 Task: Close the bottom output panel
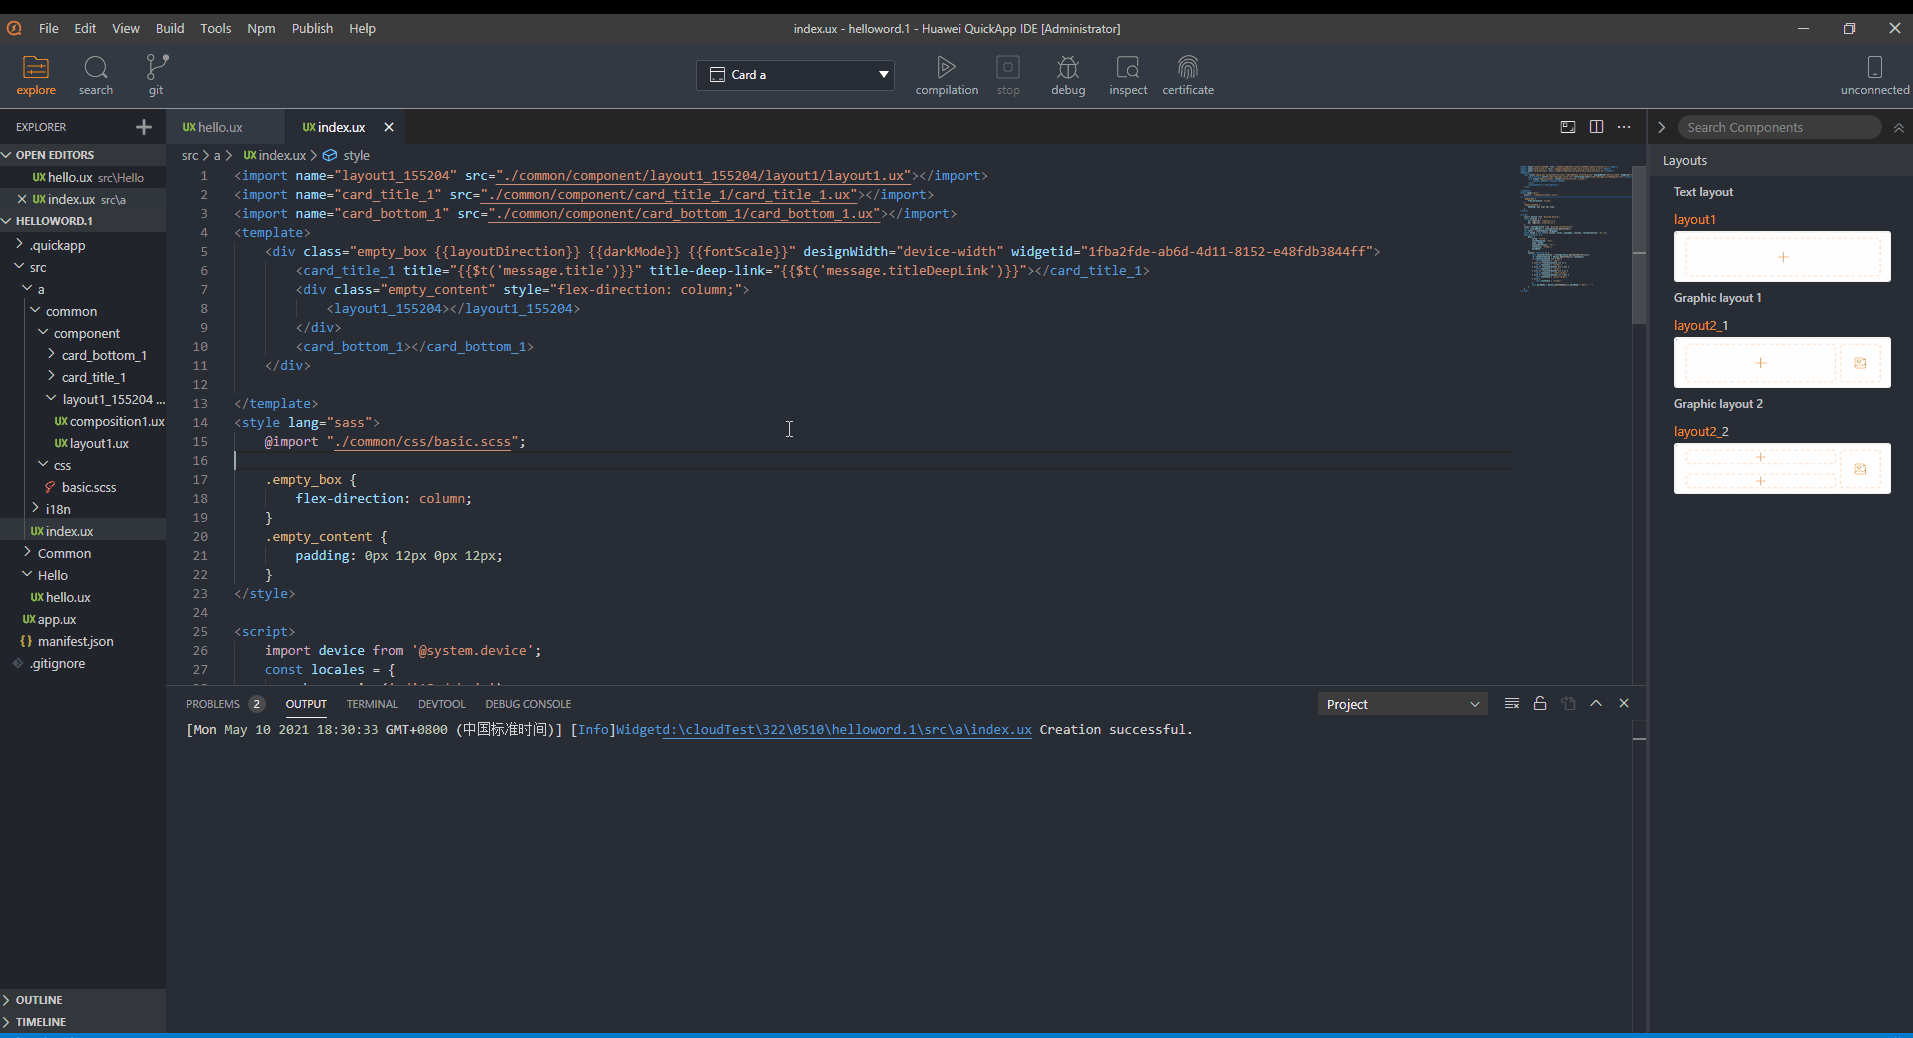coord(1624,703)
